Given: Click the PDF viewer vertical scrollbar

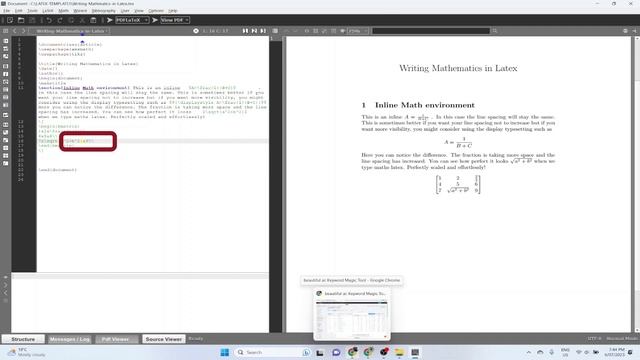Looking at the screenshot, I should 637,184.
